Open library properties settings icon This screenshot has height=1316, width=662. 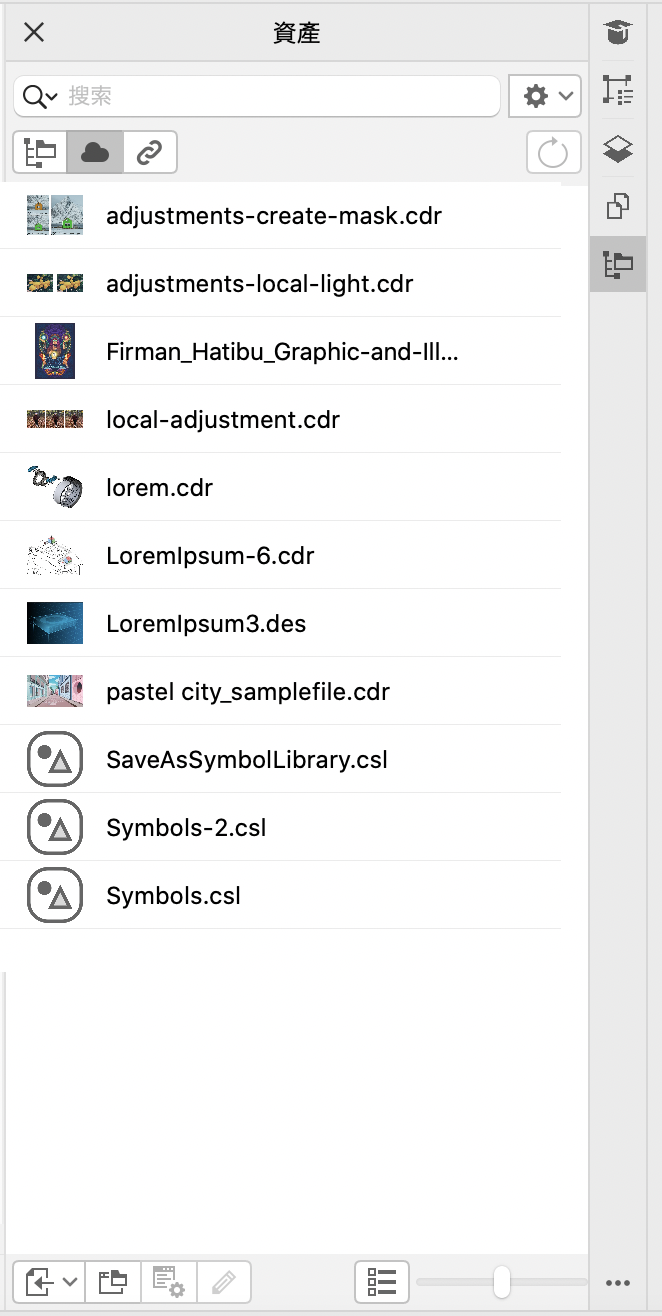(x=167, y=1281)
